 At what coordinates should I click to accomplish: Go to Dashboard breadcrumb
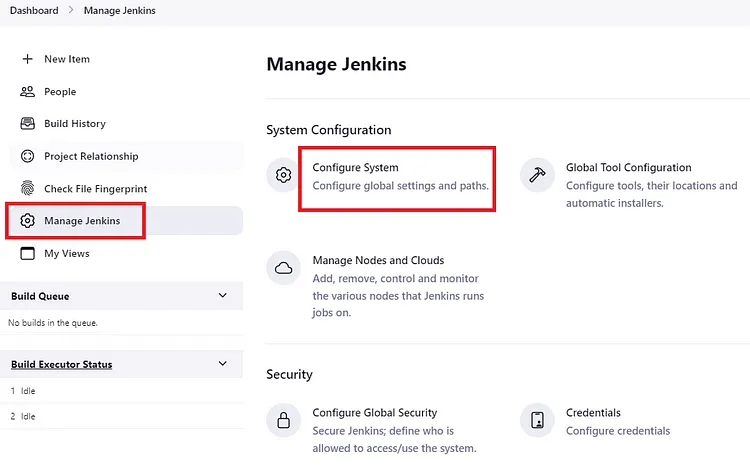point(34,11)
